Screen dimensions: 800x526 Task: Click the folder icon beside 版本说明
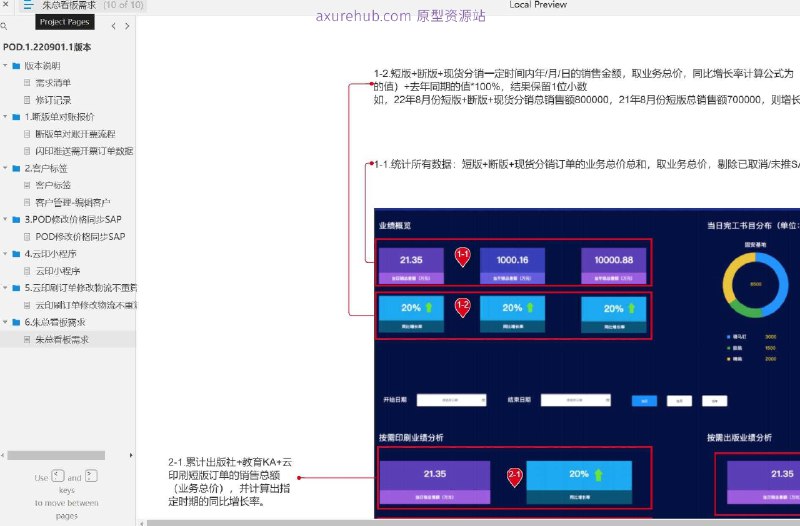click(x=16, y=66)
